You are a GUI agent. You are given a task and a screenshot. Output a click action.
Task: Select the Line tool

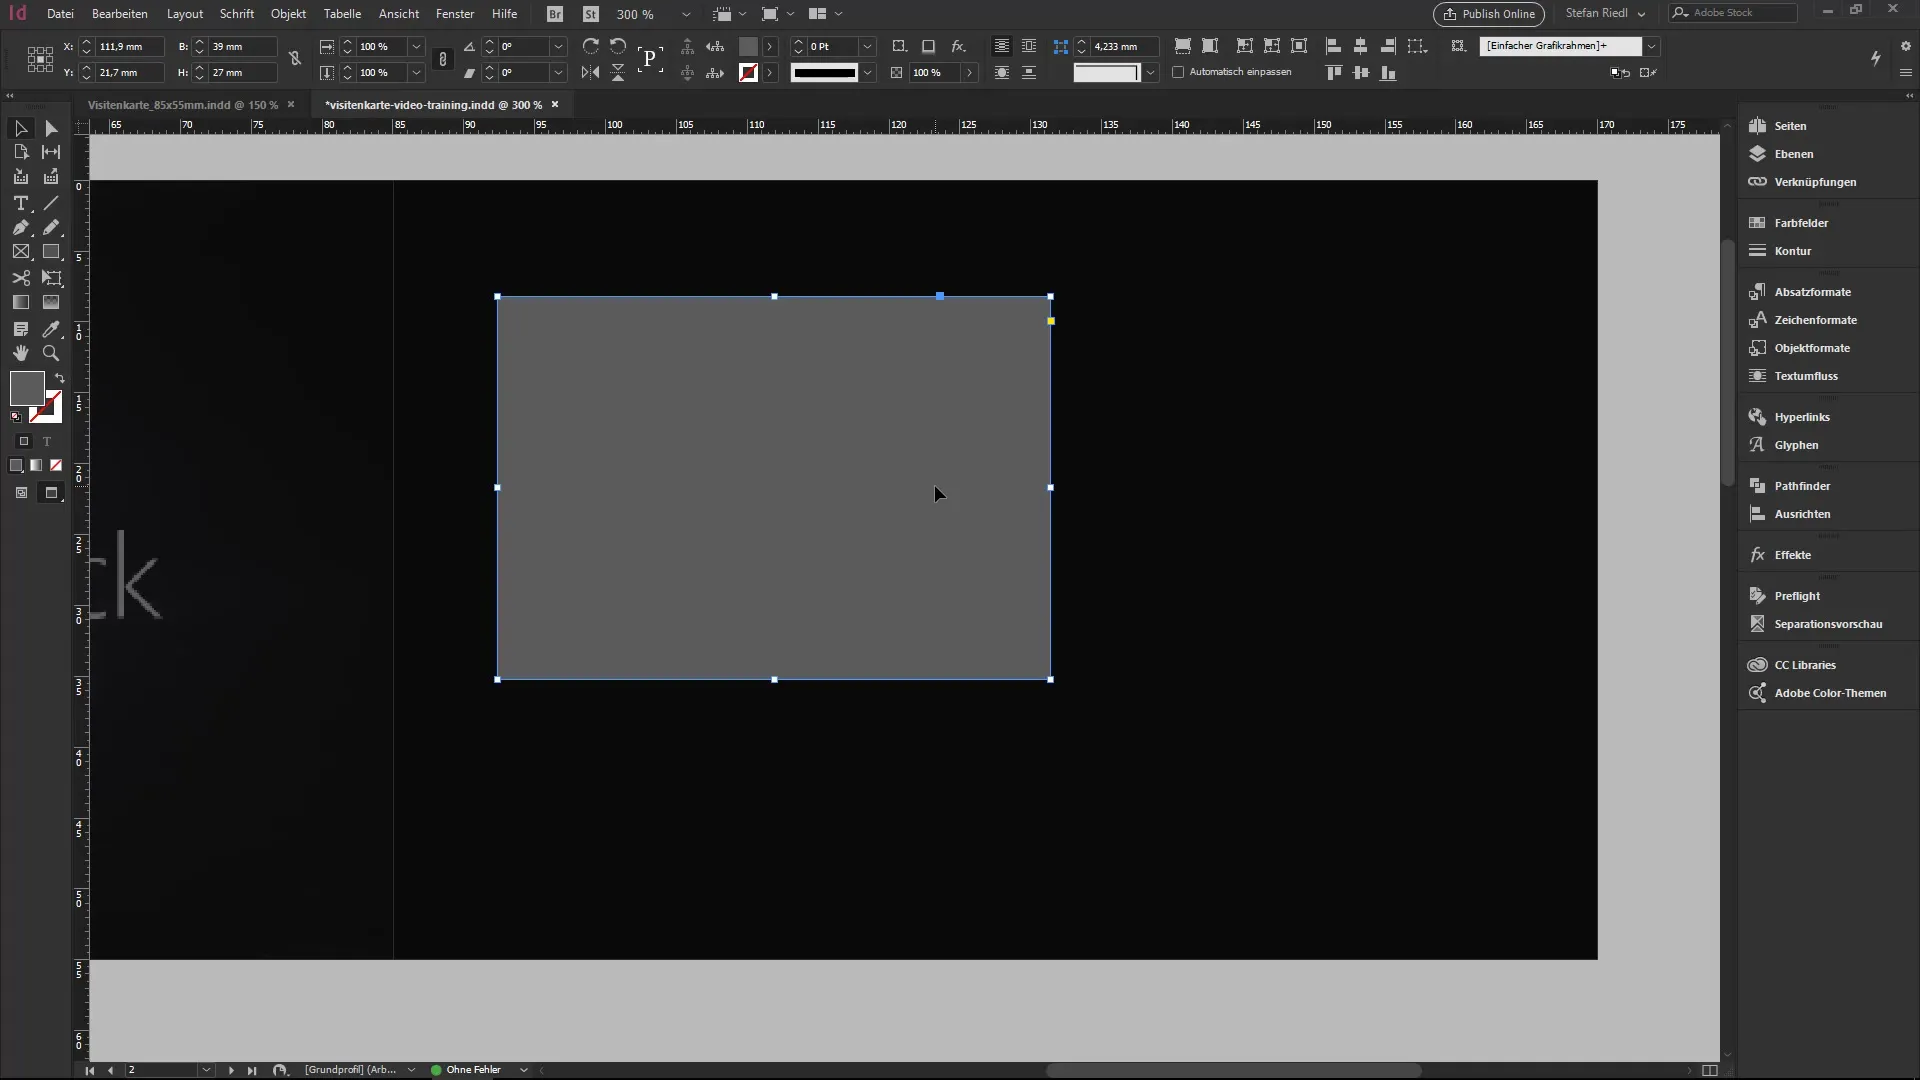pyautogui.click(x=51, y=203)
